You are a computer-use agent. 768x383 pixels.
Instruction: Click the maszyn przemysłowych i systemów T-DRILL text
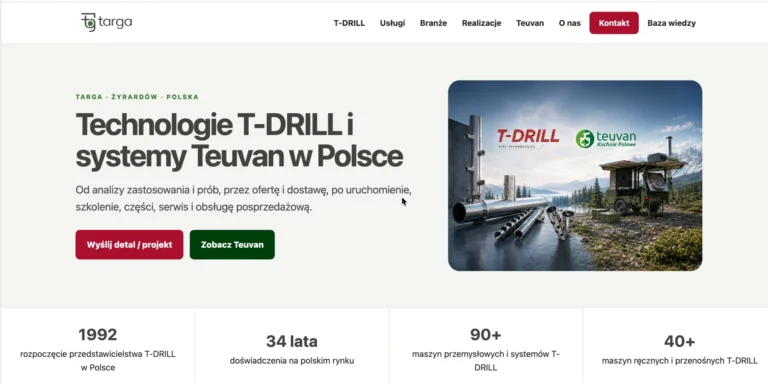point(486,360)
